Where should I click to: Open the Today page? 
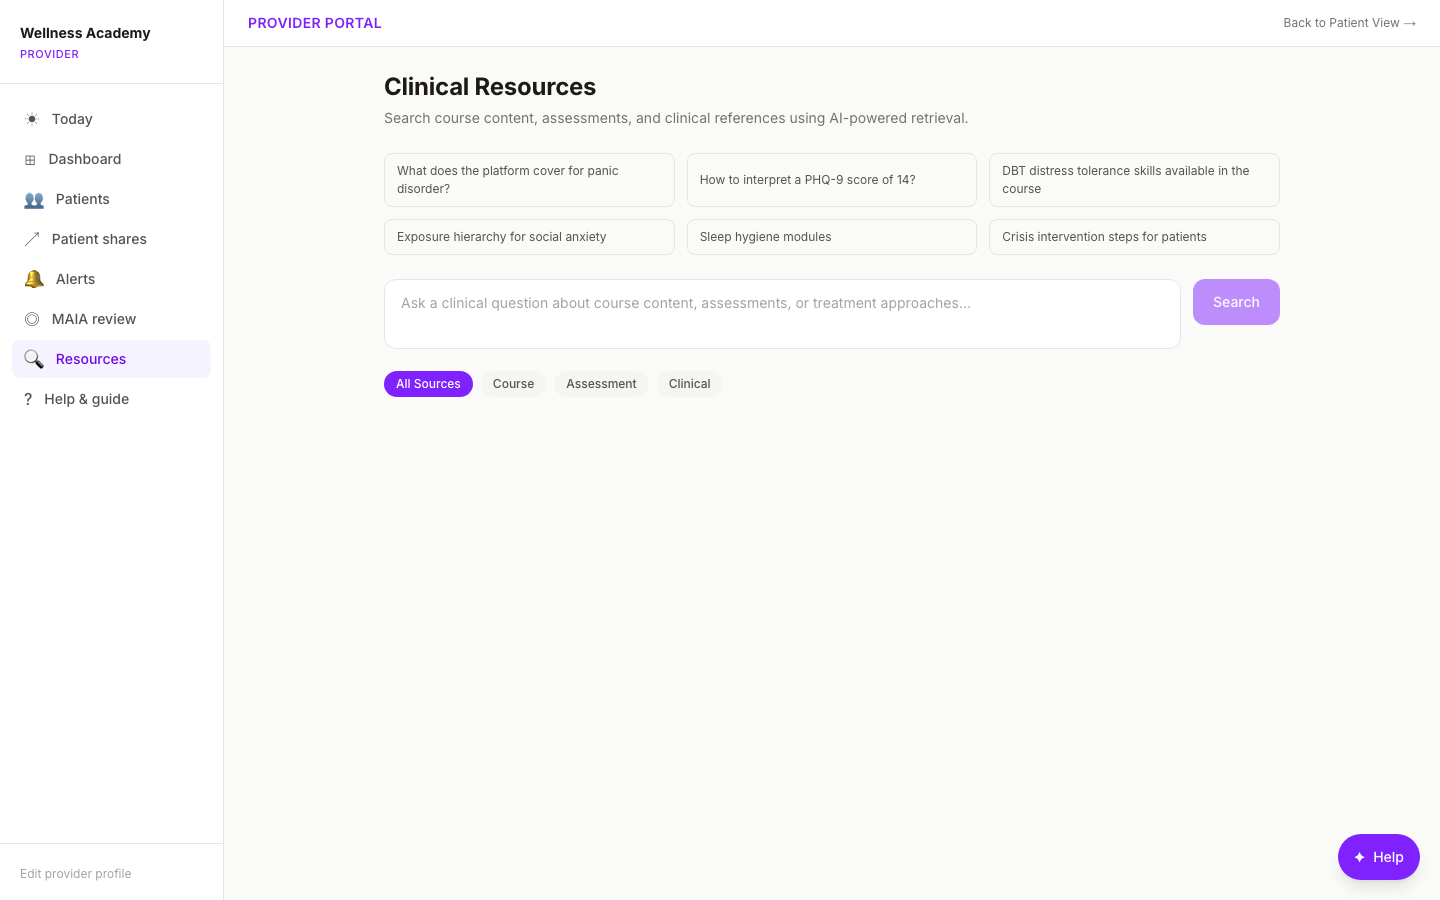click(x=111, y=119)
